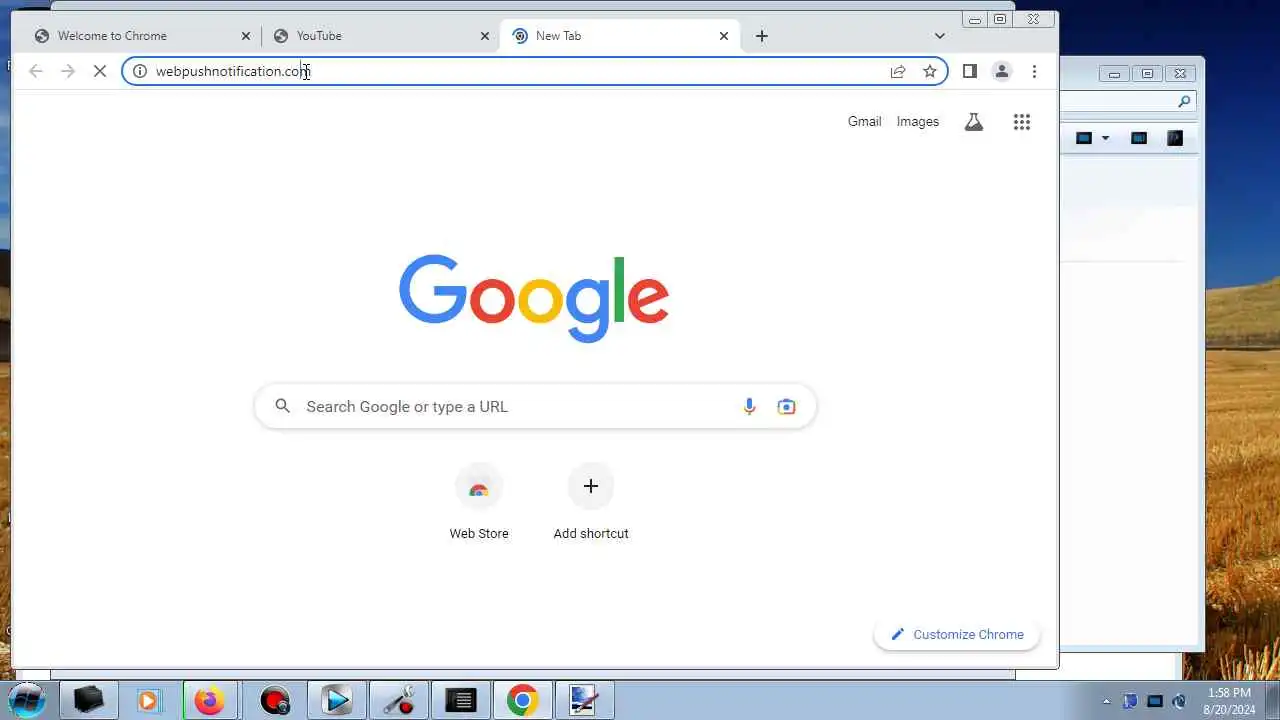Click Customize Chrome button

(x=957, y=634)
